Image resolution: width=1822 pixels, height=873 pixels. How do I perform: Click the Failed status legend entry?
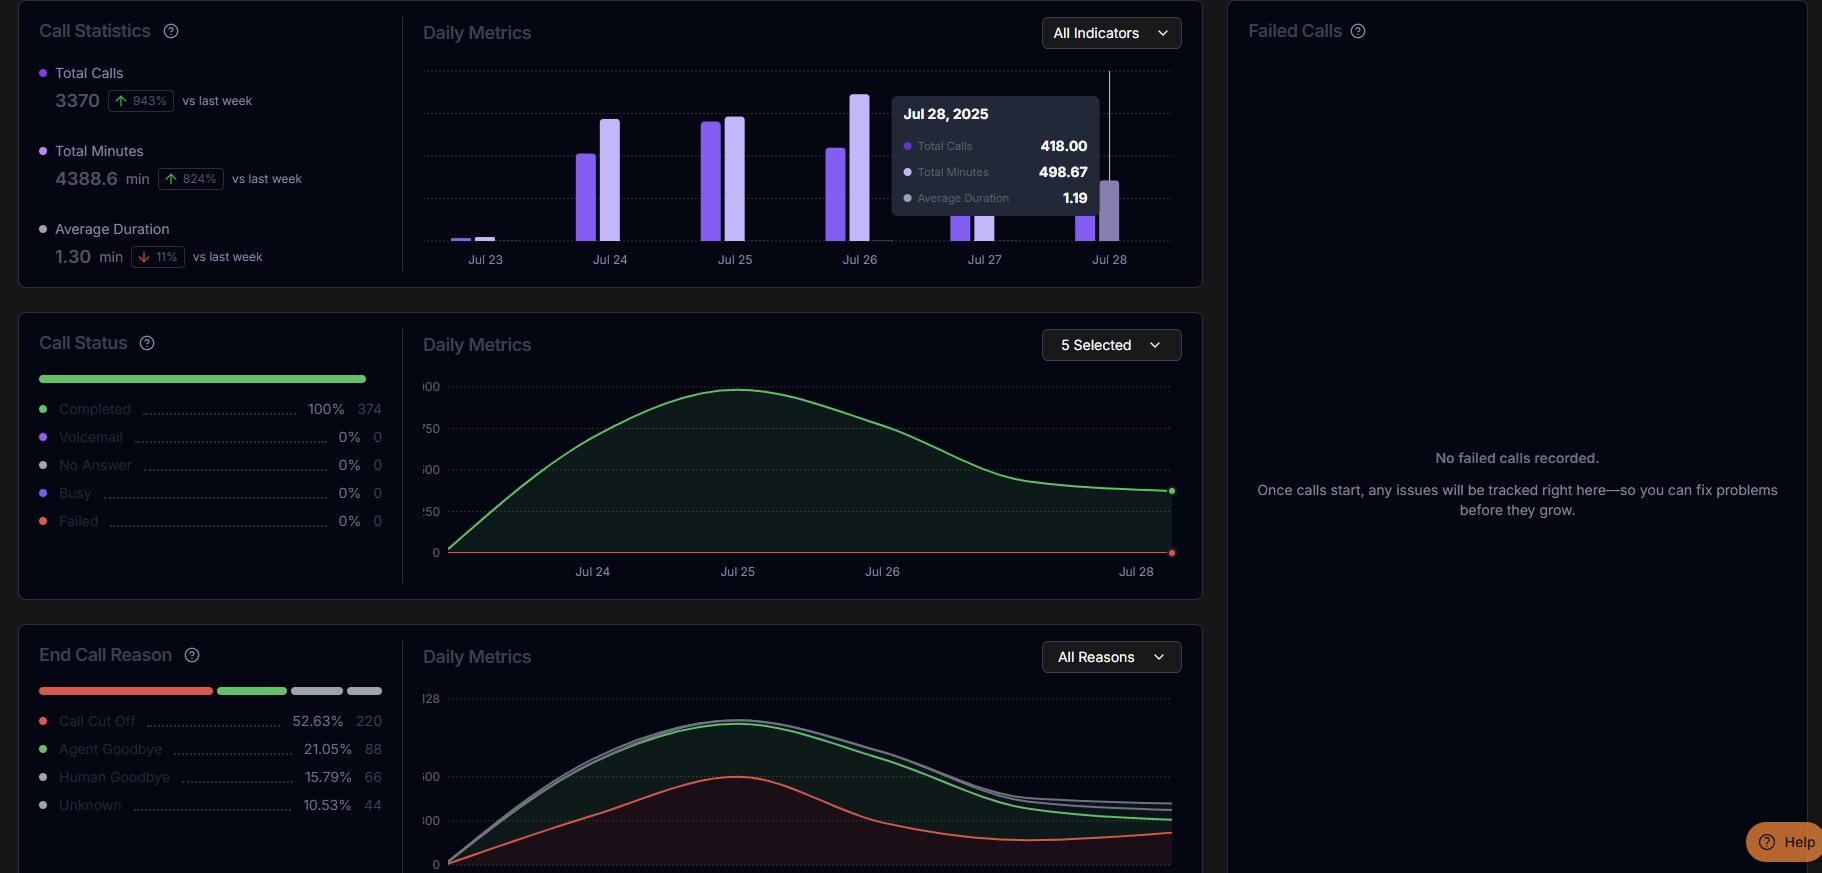78,521
